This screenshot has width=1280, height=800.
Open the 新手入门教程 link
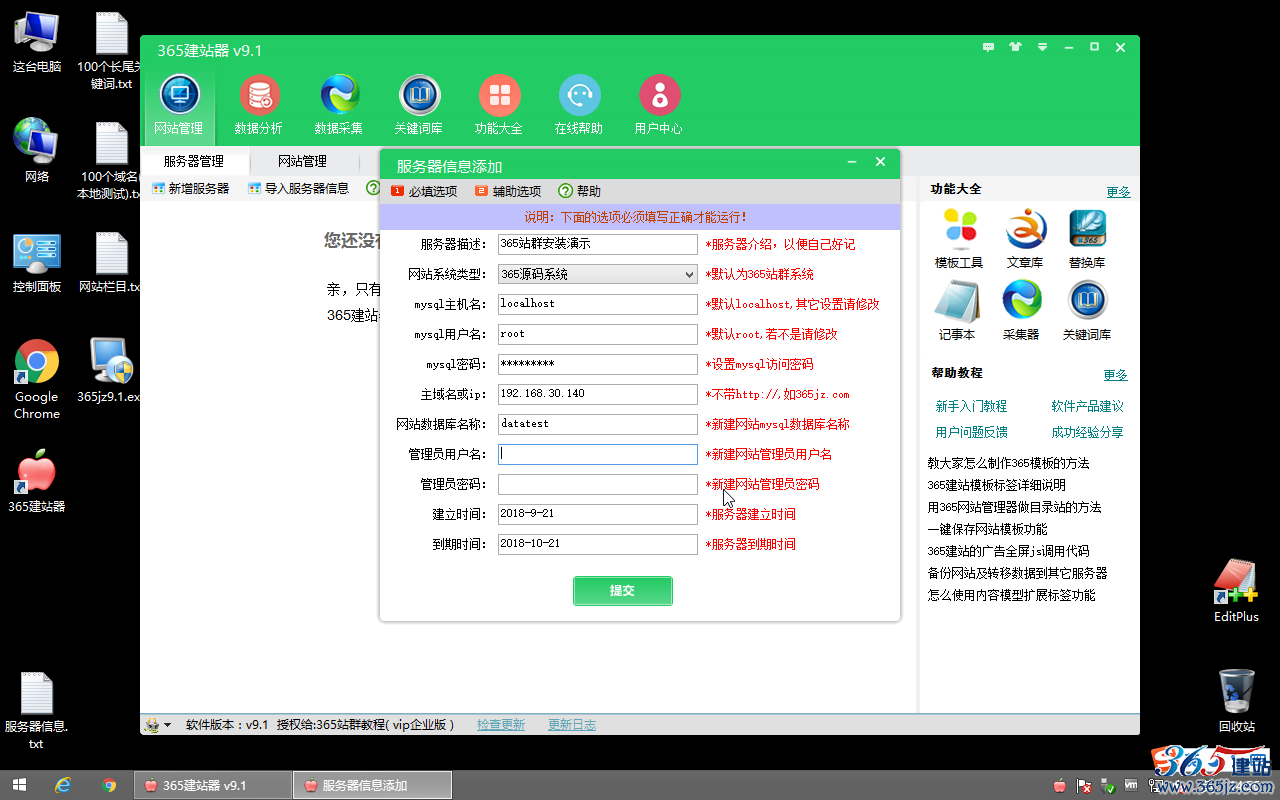[x=971, y=406]
